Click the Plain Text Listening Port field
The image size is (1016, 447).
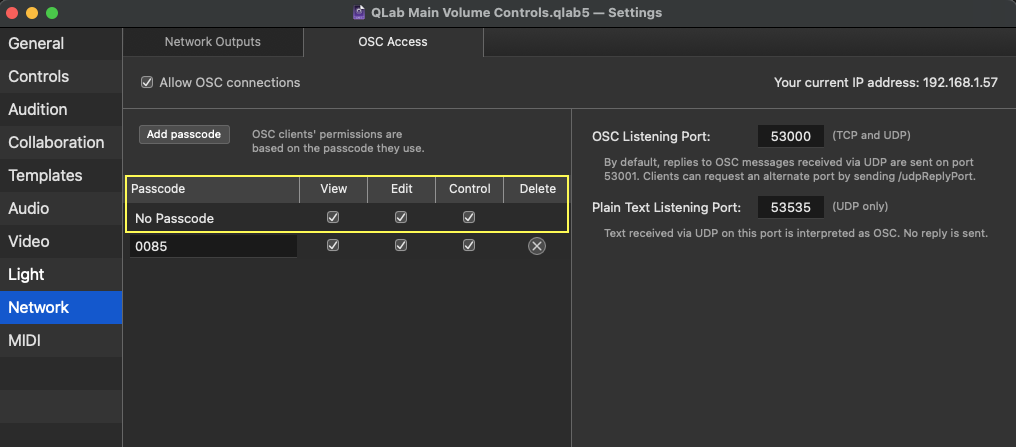[790, 208]
